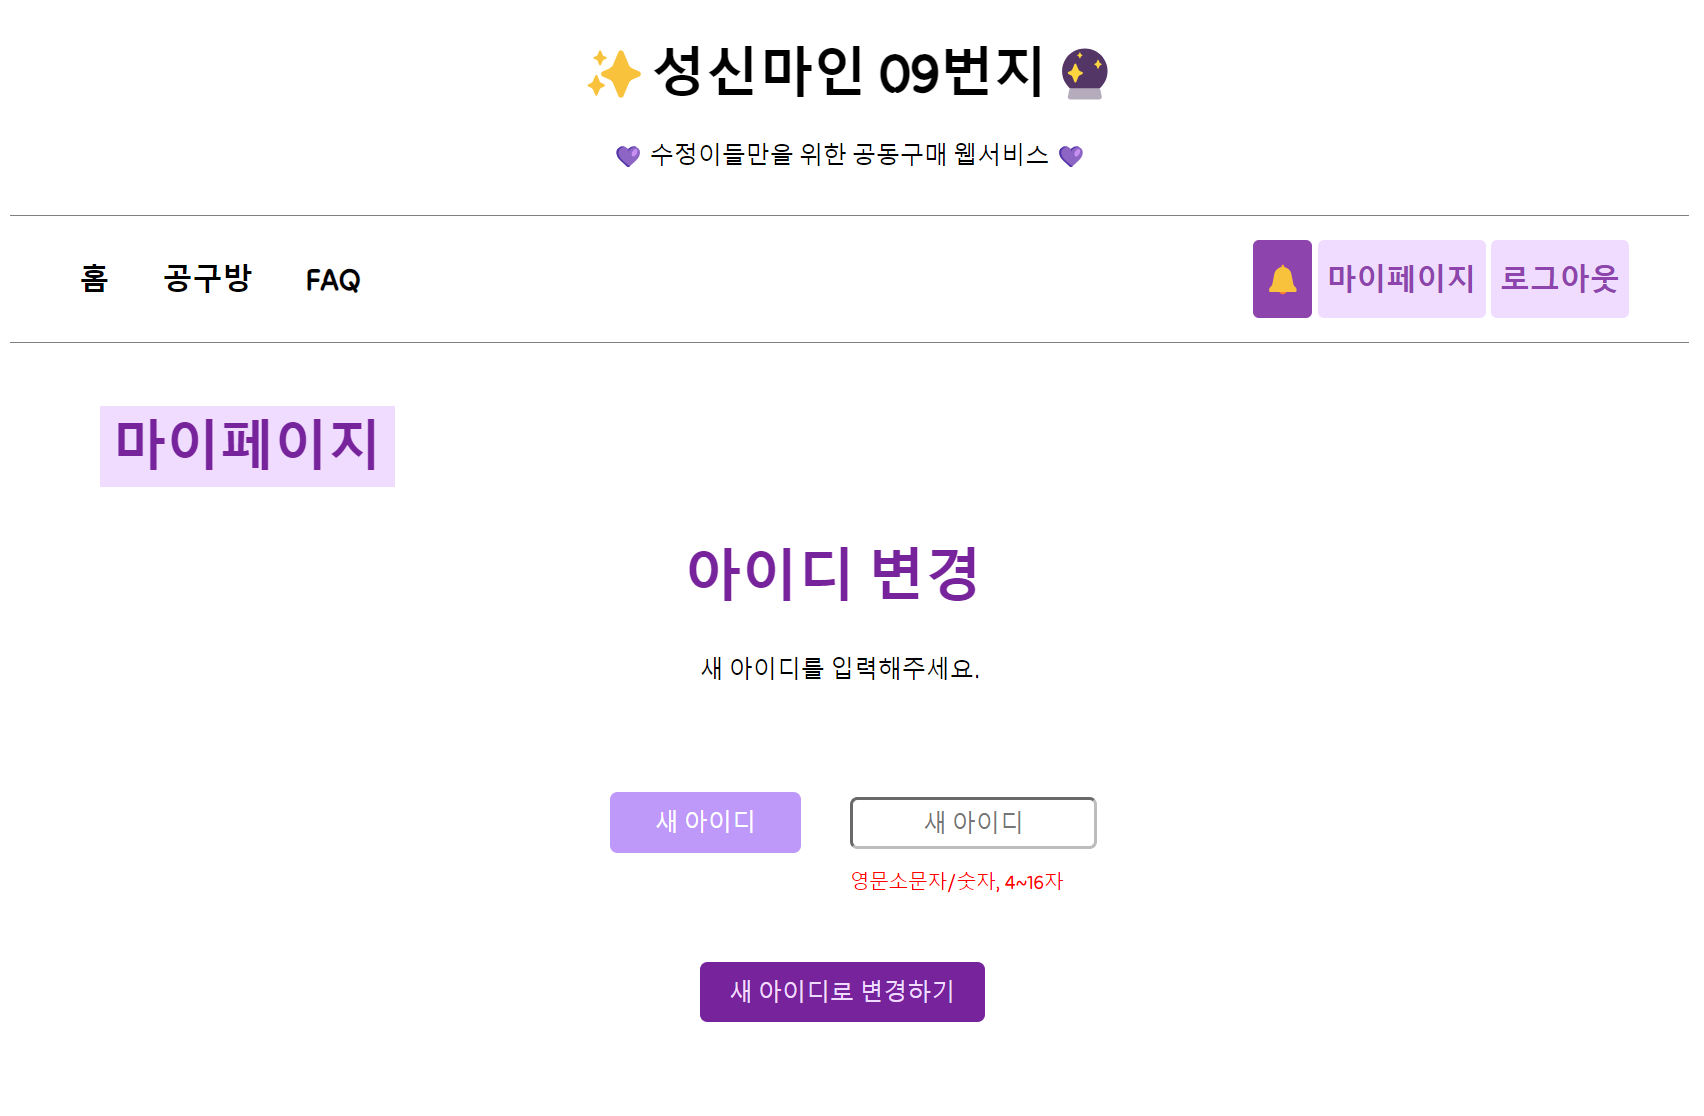
Task: Click the purple 새 아이디 label button
Action: coord(705,822)
